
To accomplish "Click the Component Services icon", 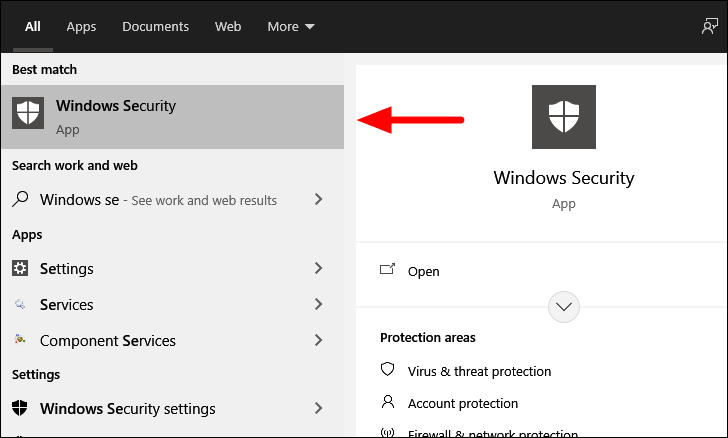I will click(x=20, y=340).
